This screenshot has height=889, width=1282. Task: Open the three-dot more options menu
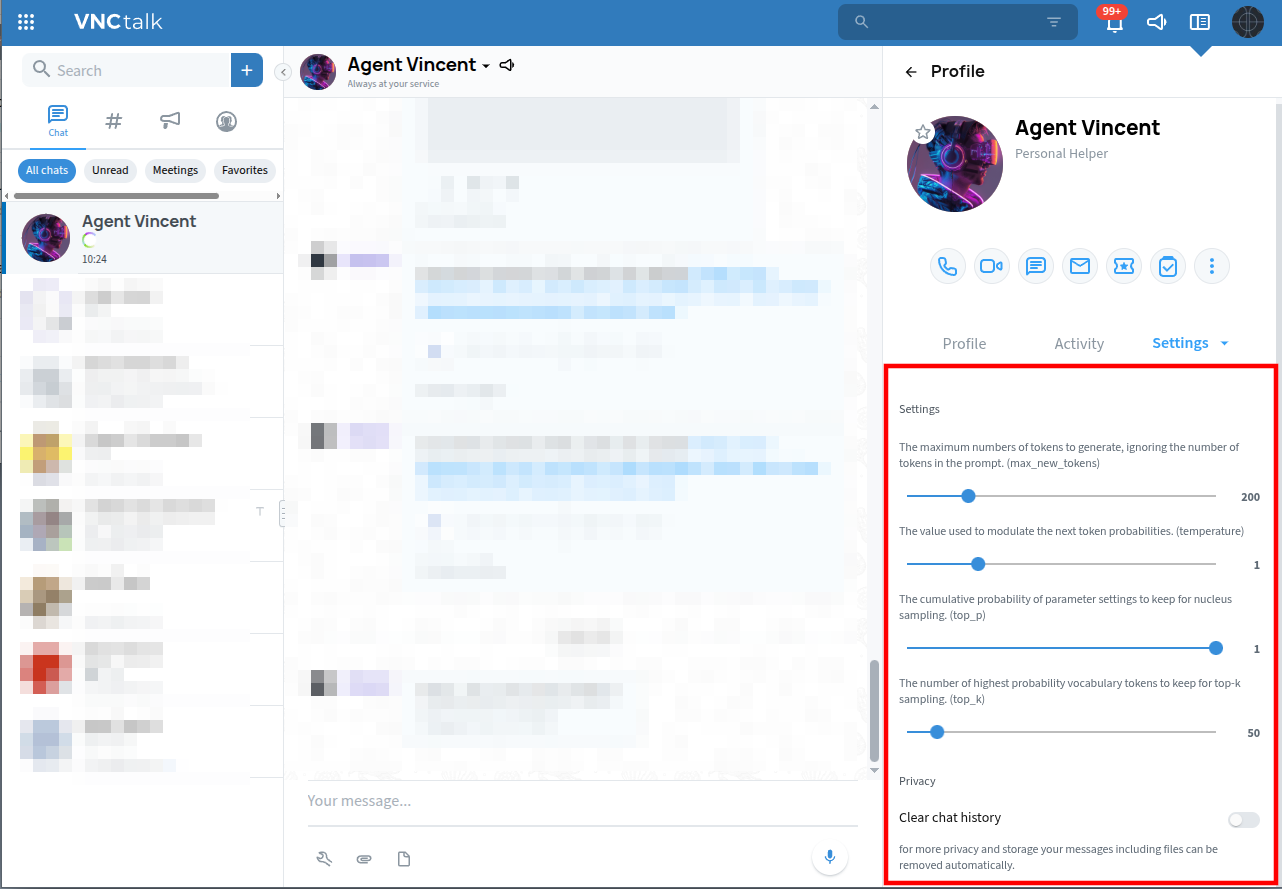pos(1211,266)
